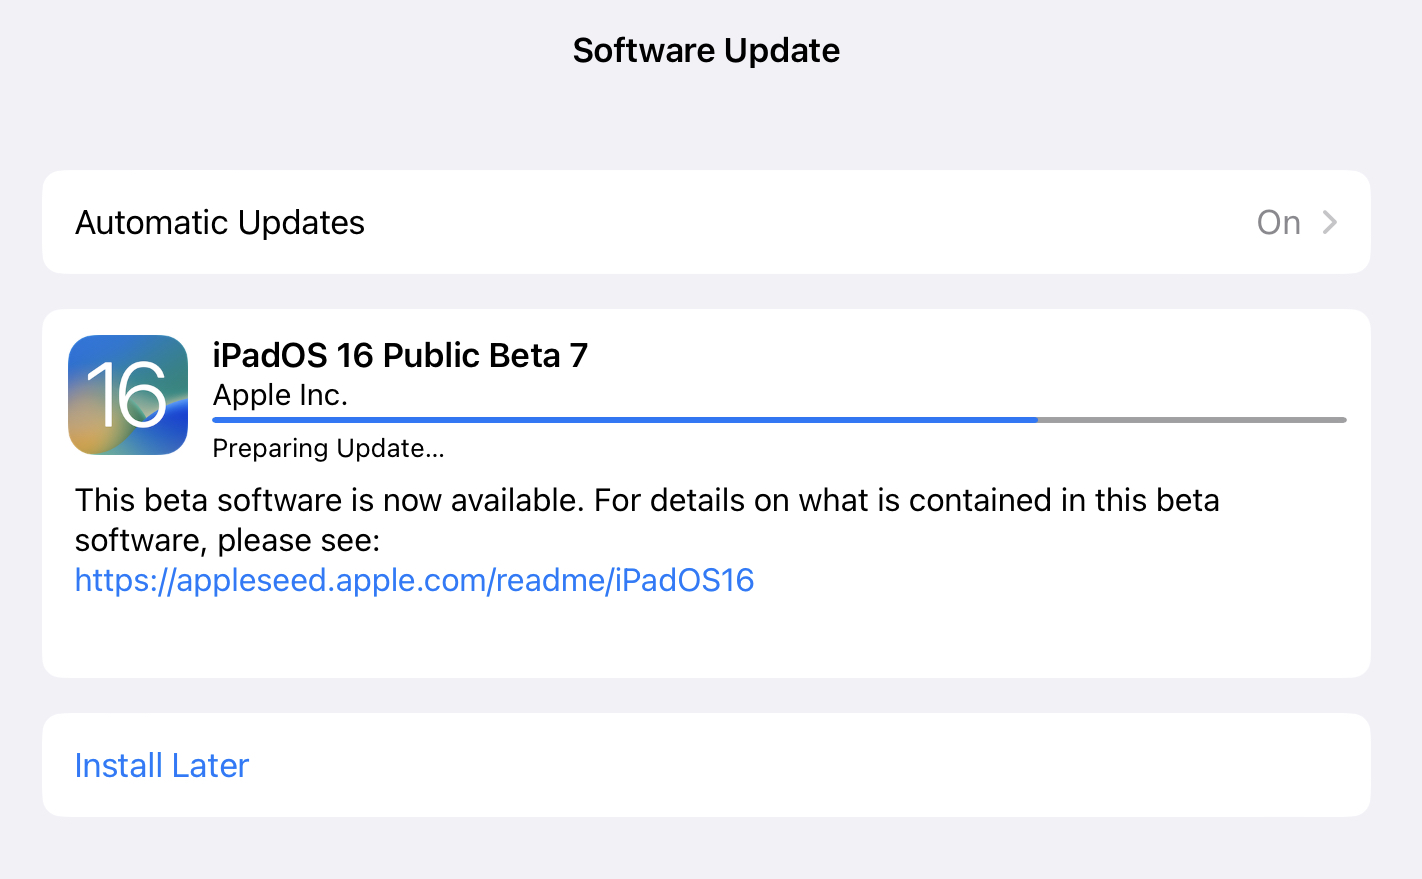Tap the boundary between blue and gray progress
This screenshot has height=879, width=1422.
point(1038,420)
